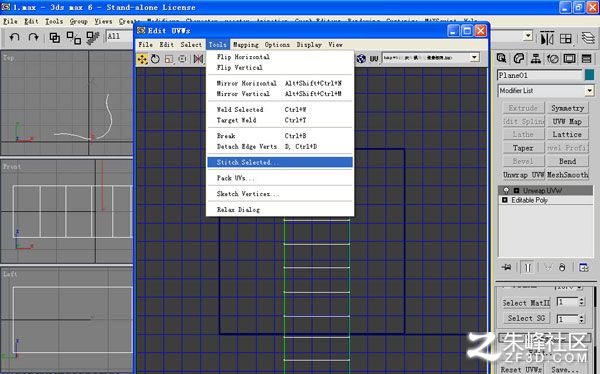The width and height of the screenshot is (600, 374).
Task: Click the Plane01 object color swatch
Action: pyautogui.click(x=590, y=75)
